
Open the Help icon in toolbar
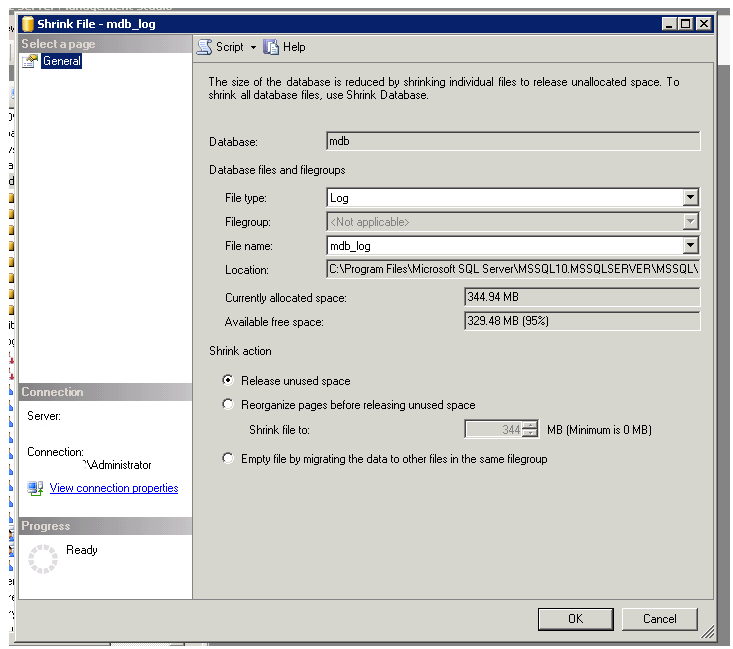(271, 47)
